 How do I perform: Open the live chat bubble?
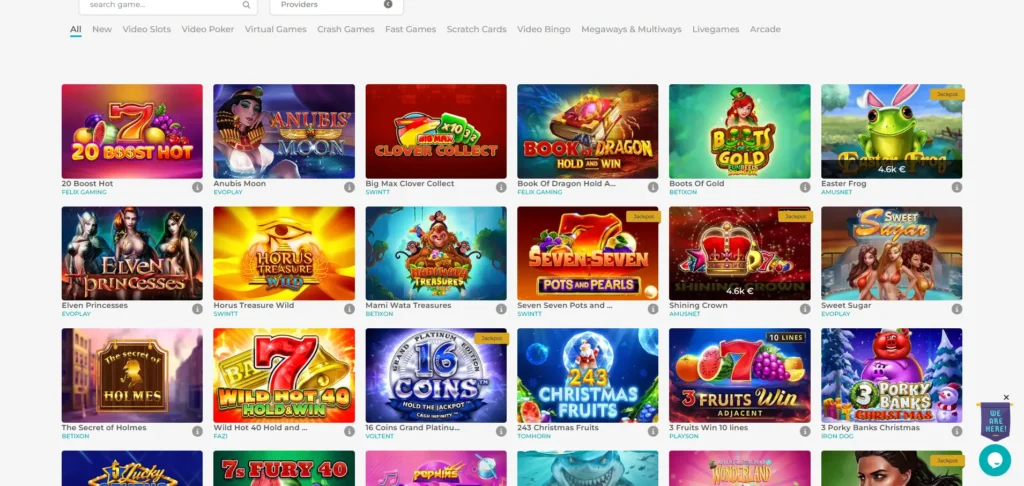995,460
